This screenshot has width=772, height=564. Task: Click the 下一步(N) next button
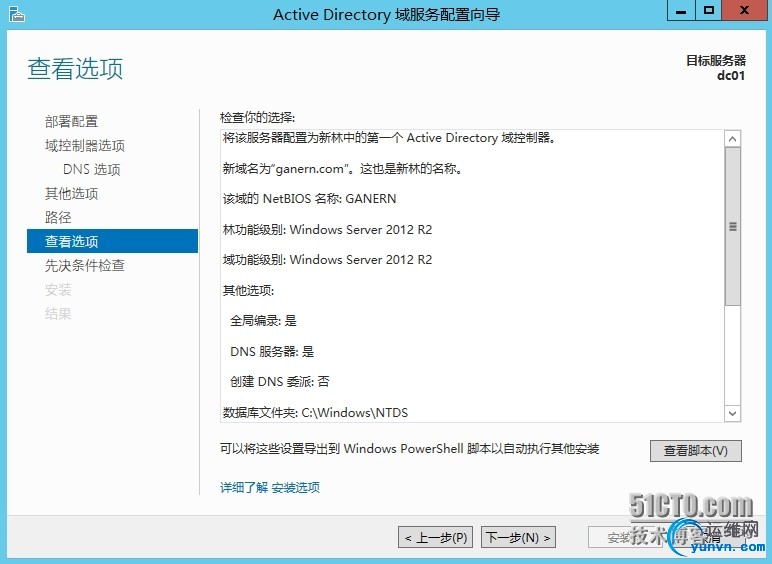[518, 537]
